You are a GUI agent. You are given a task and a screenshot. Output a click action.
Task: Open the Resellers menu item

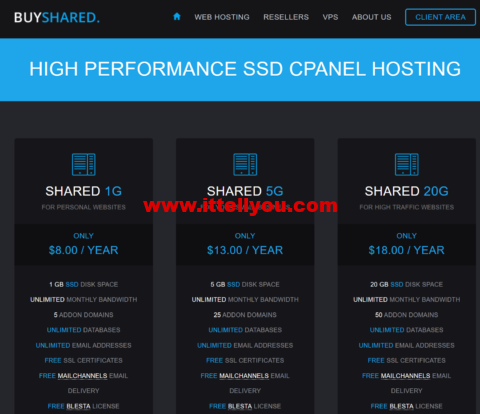pos(286,17)
